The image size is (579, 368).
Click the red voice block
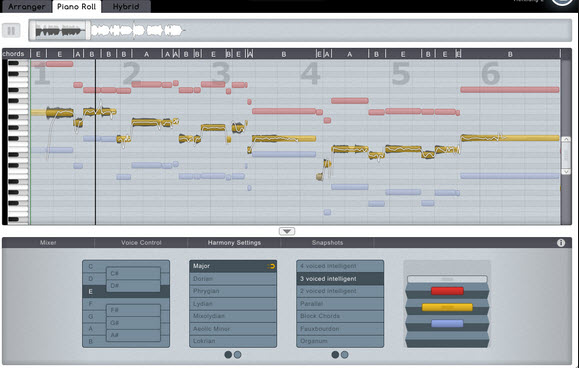tap(447, 291)
